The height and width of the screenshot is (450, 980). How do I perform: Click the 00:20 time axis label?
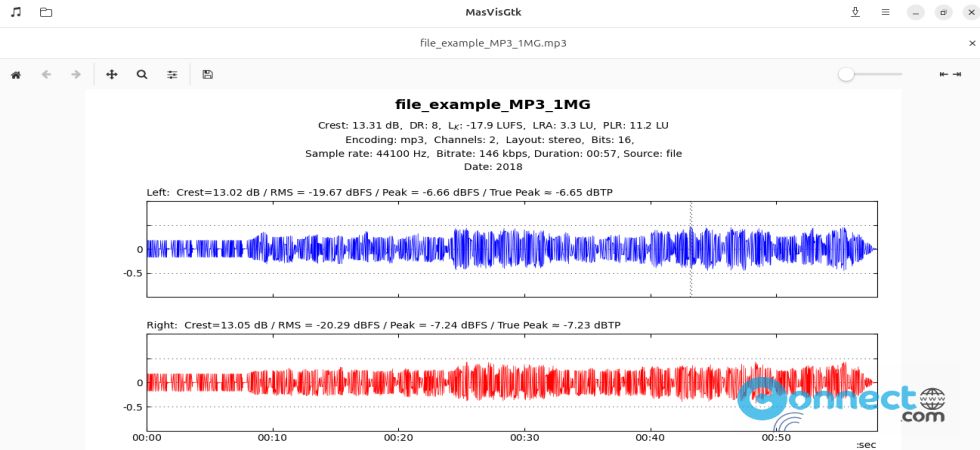398,438
